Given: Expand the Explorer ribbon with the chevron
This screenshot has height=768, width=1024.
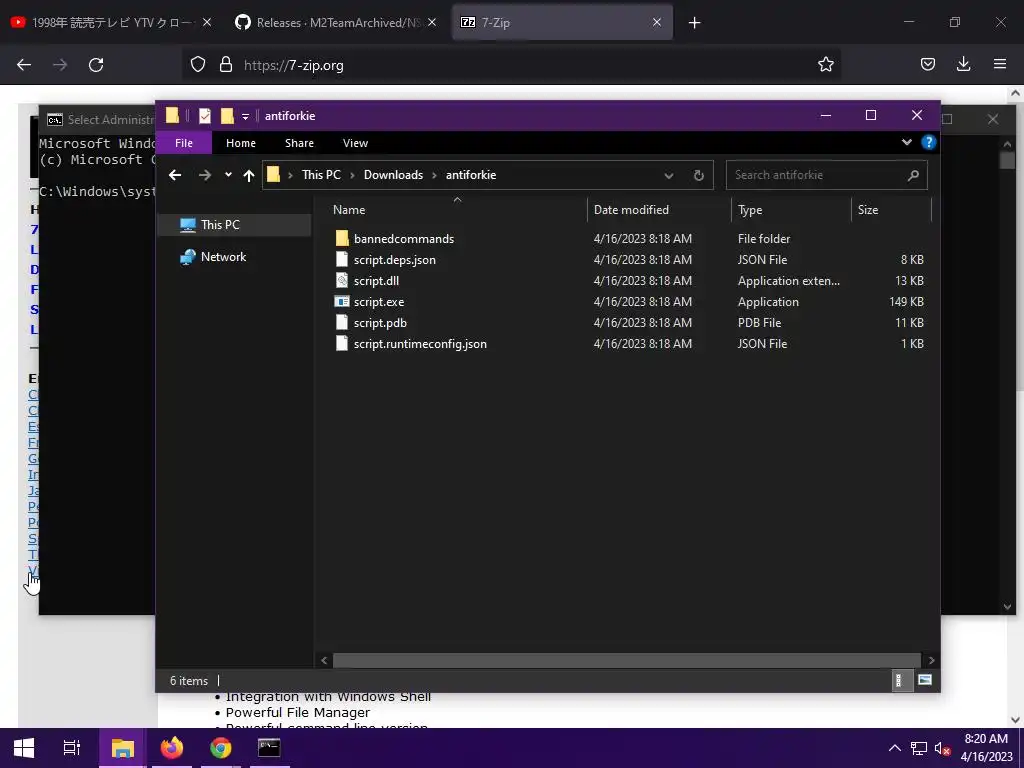Looking at the screenshot, I should pos(906,142).
